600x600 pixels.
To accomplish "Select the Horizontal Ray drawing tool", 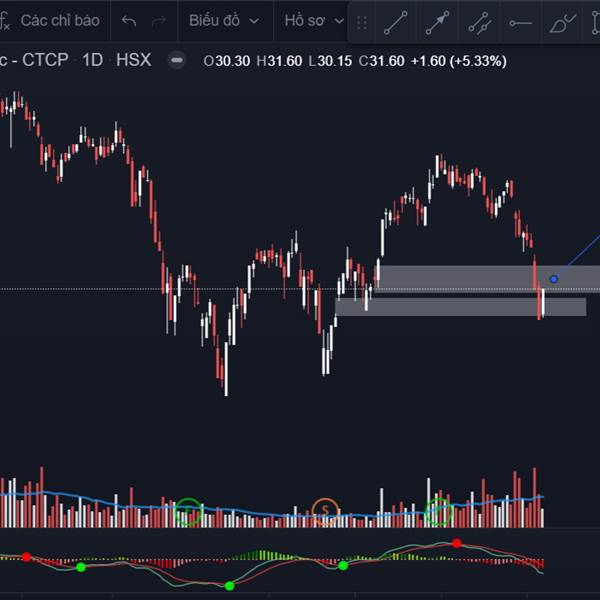I will [520, 23].
